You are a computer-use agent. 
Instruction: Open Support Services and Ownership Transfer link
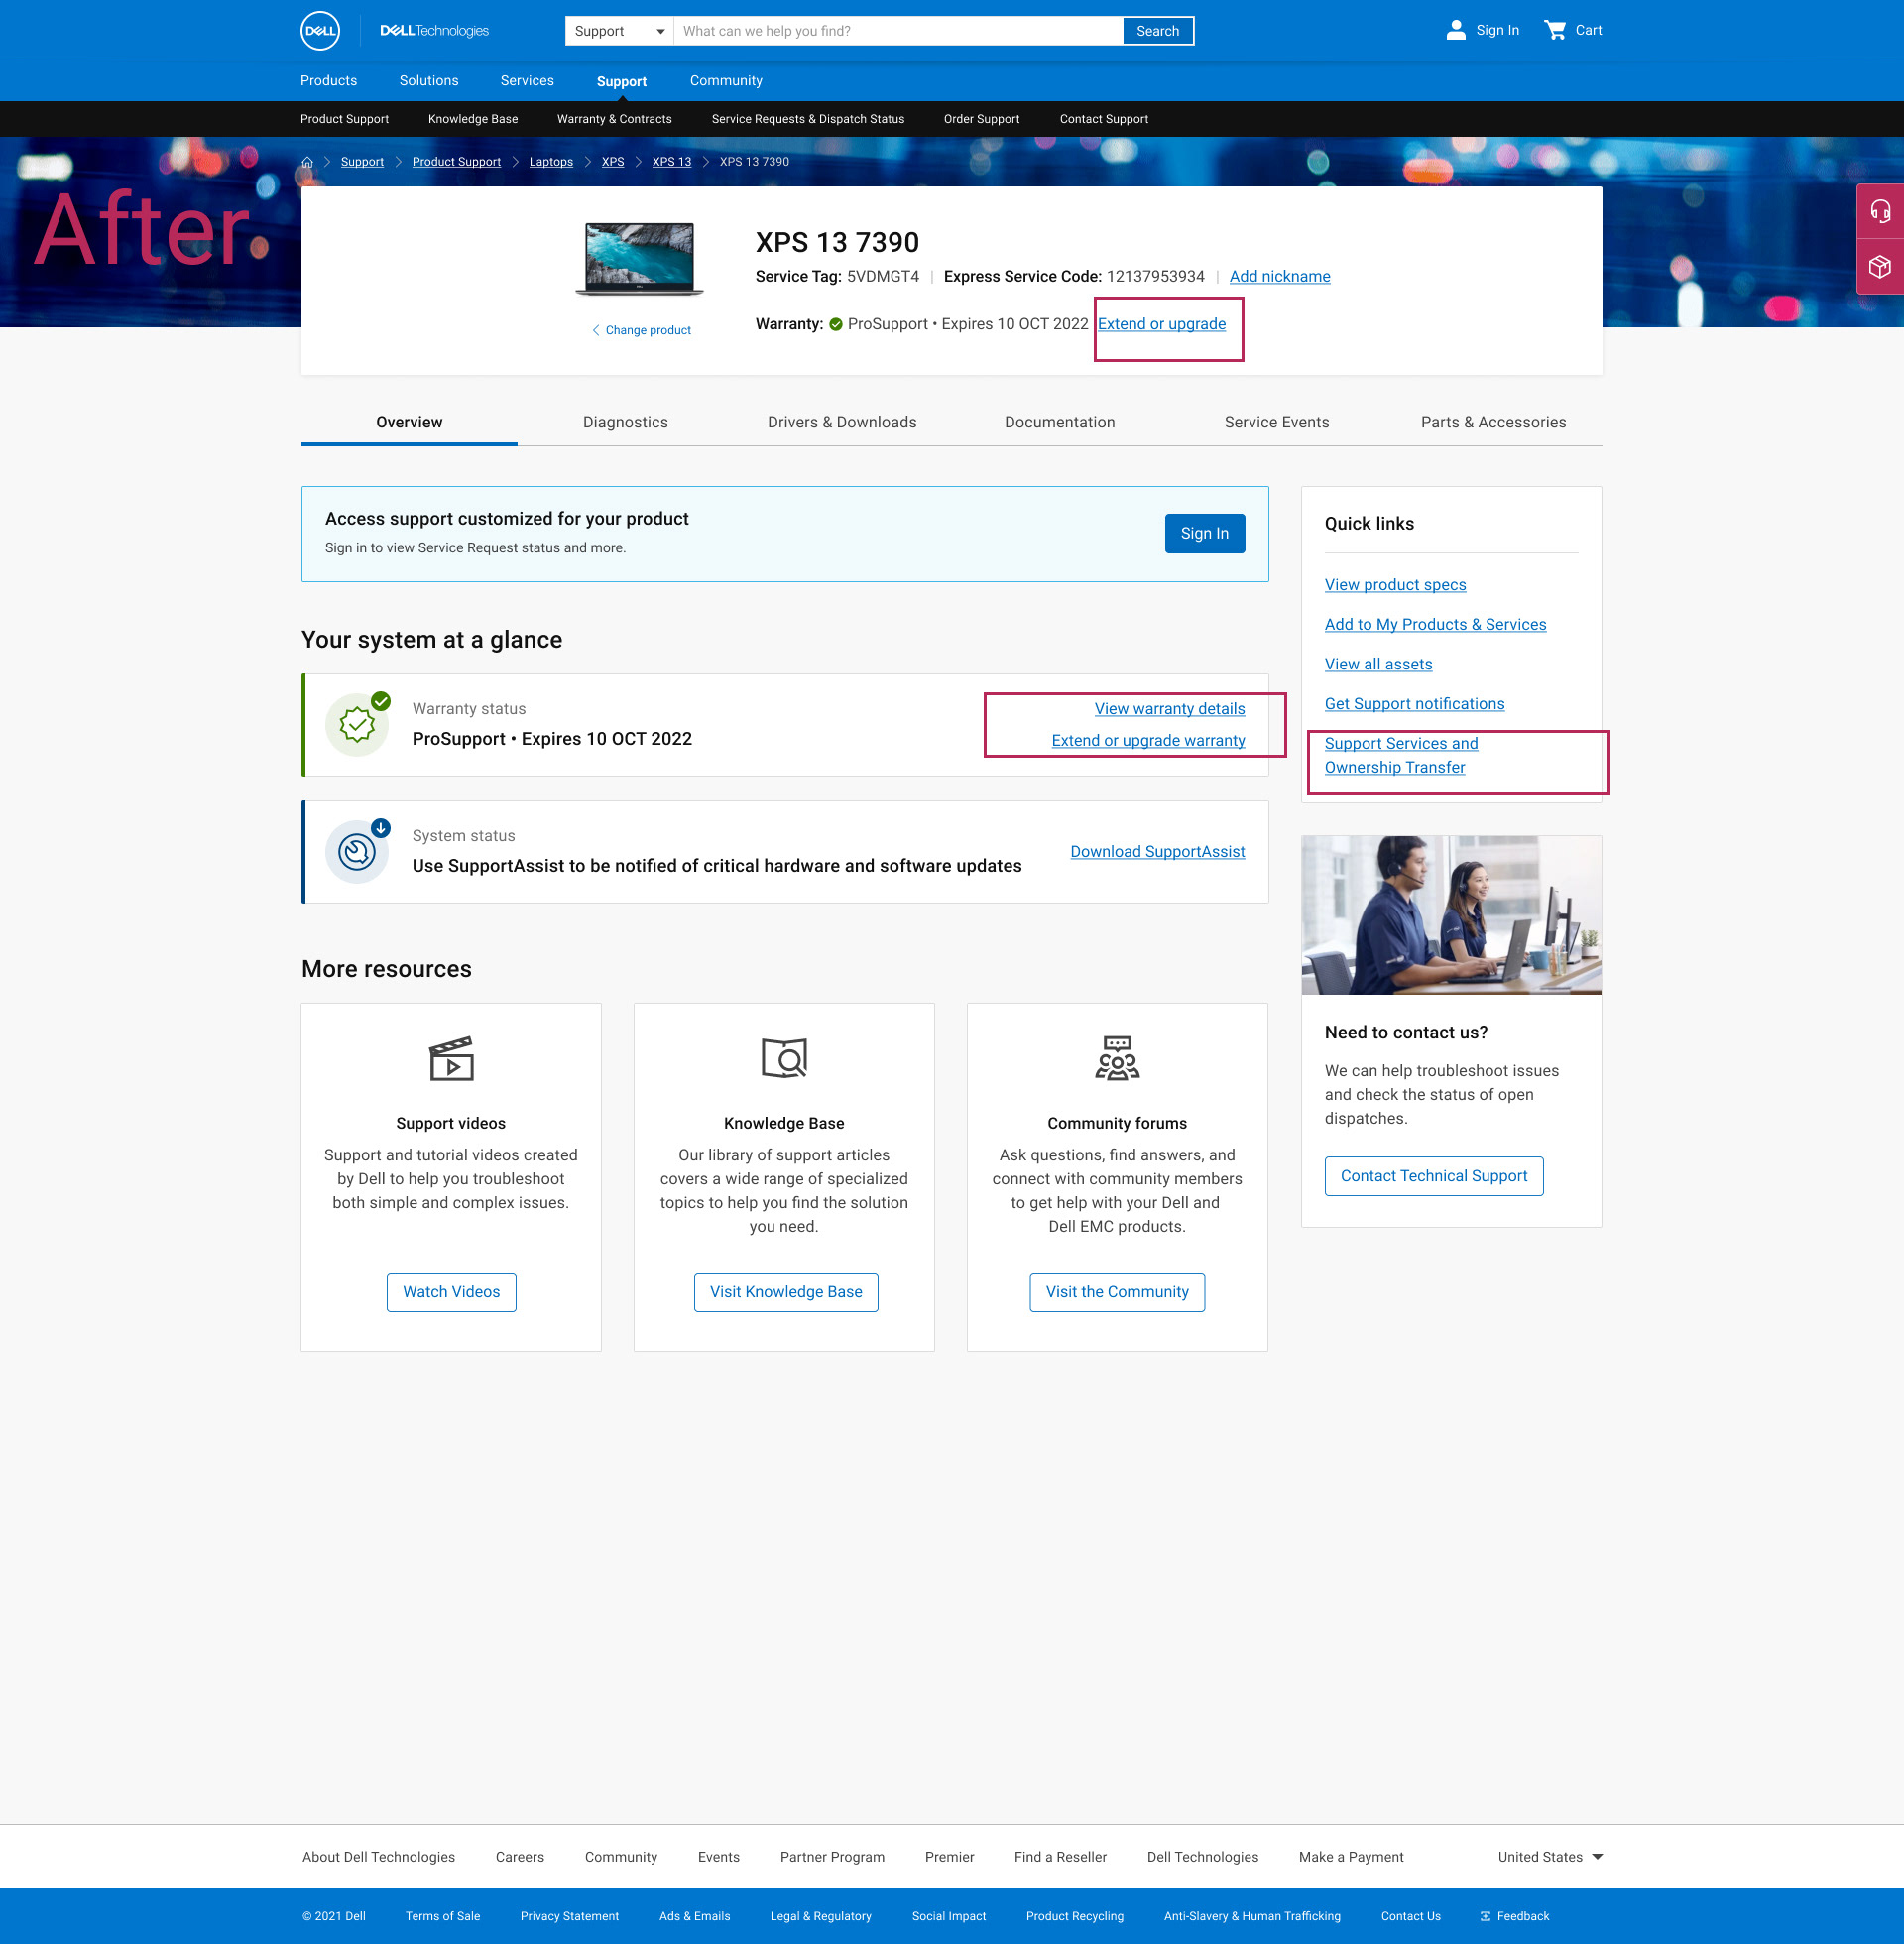(x=1402, y=756)
